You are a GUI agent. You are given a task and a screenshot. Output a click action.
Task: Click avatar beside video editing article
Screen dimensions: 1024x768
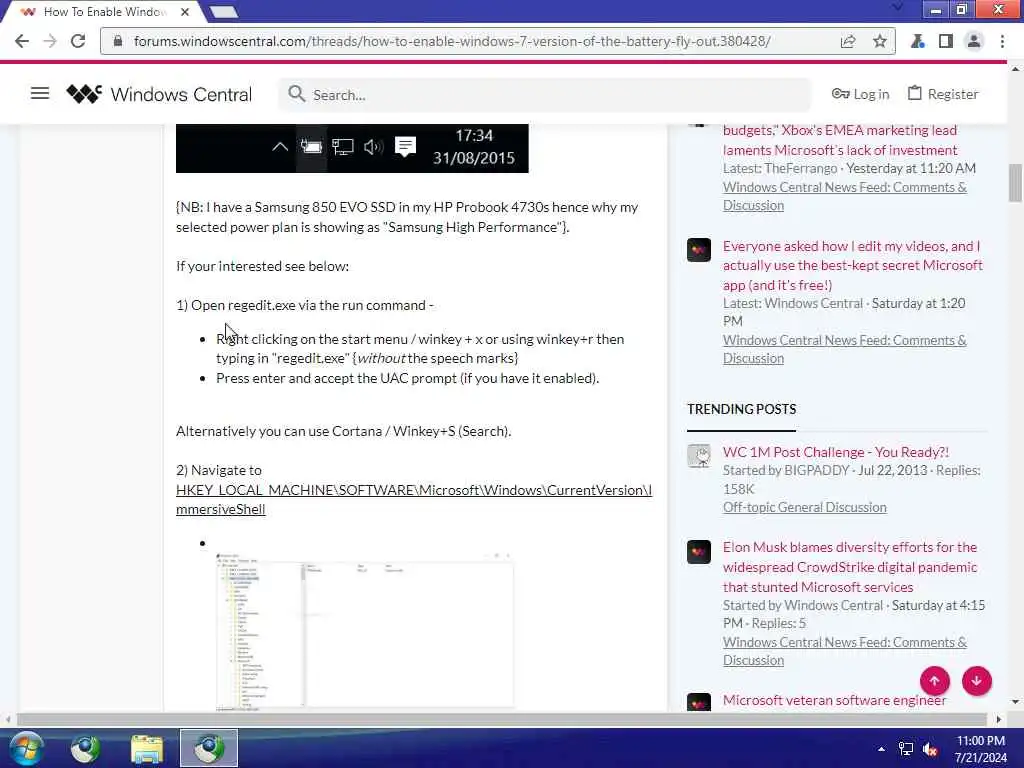pyautogui.click(x=699, y=249)
